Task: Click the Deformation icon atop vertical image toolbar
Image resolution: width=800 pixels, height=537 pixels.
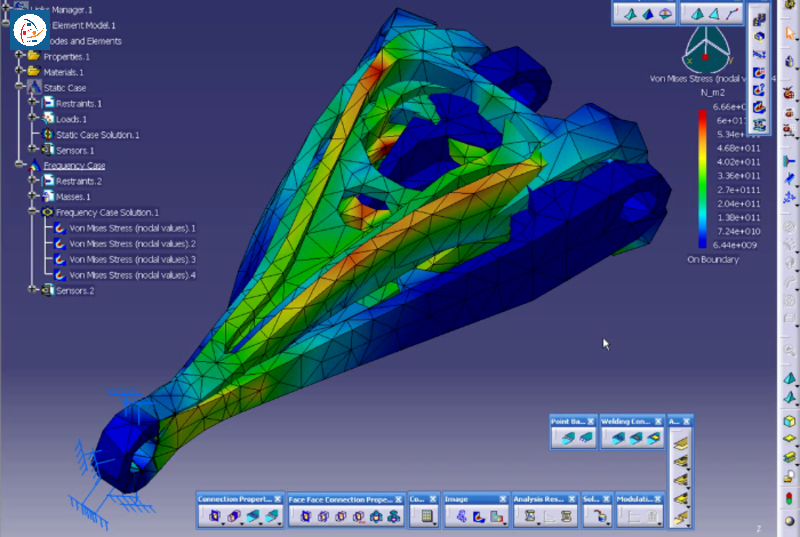Action: tap(759, 20)
